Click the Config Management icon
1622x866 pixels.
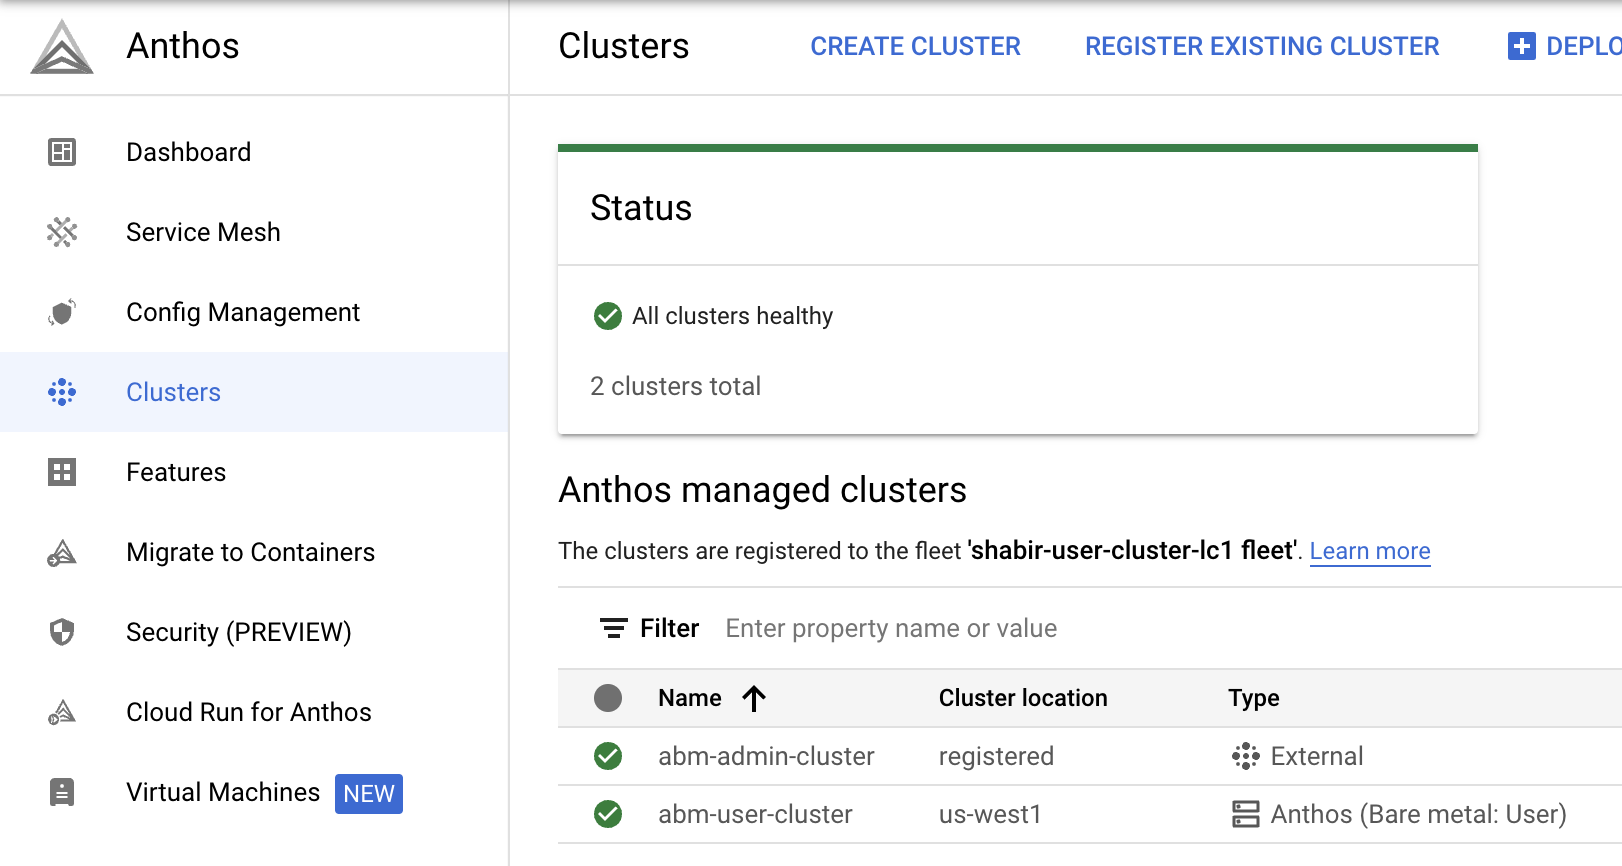coord(62,312)
